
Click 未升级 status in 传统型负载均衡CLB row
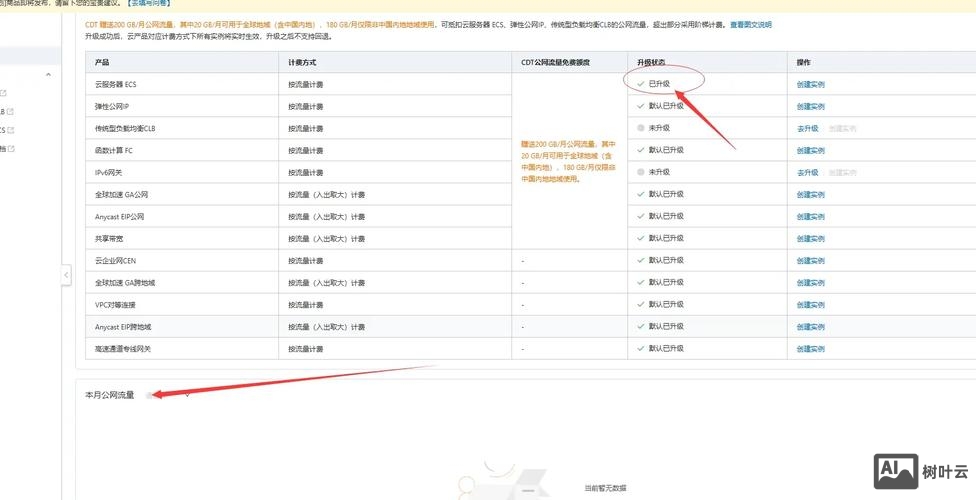tap(659, 128)
